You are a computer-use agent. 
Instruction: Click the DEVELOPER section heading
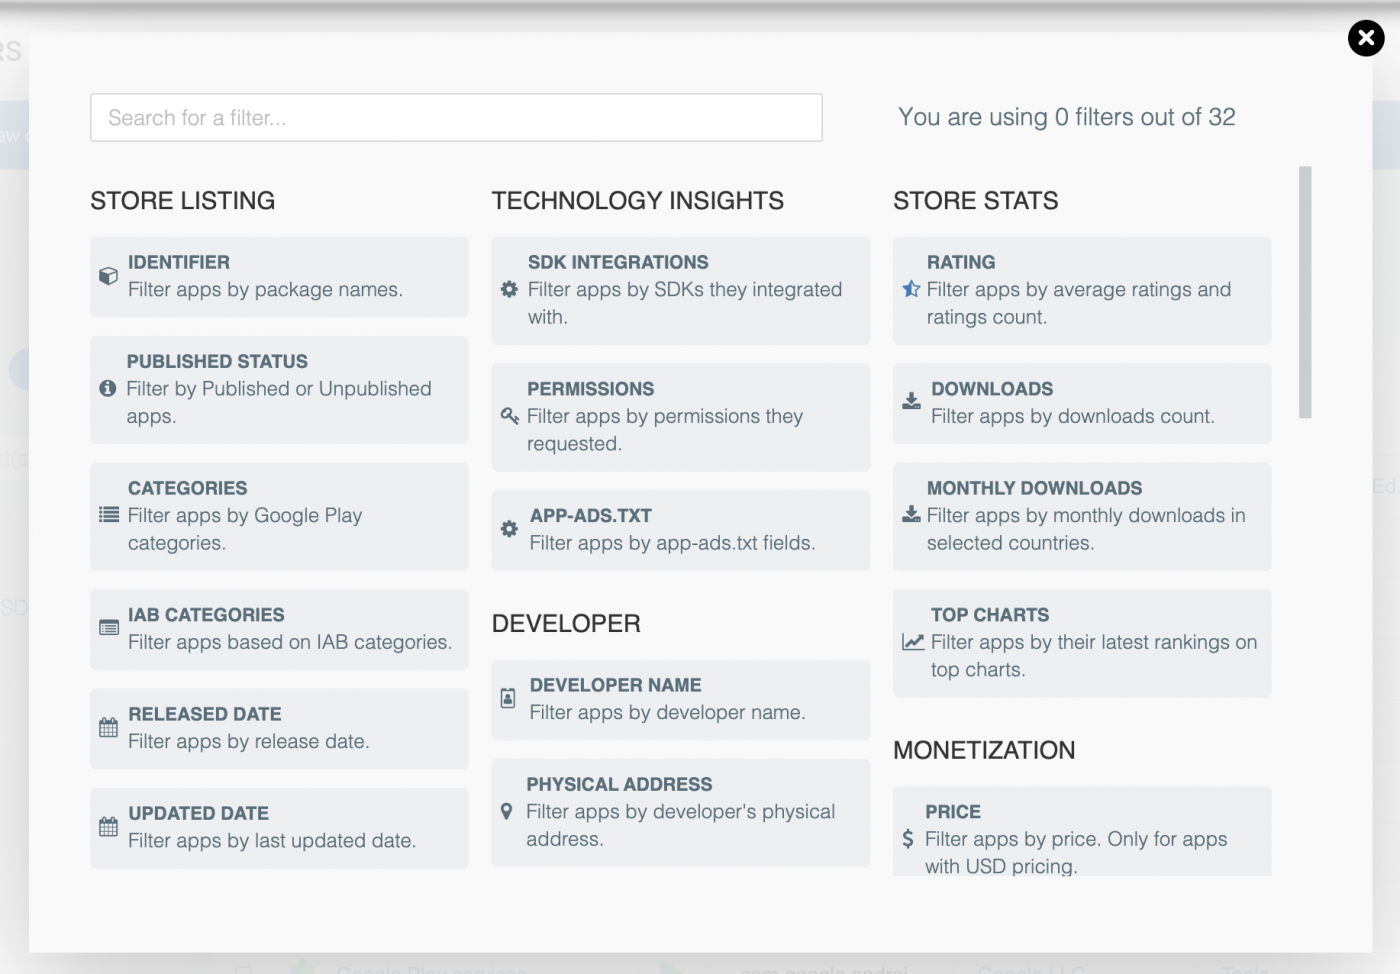tap(566, 624)
